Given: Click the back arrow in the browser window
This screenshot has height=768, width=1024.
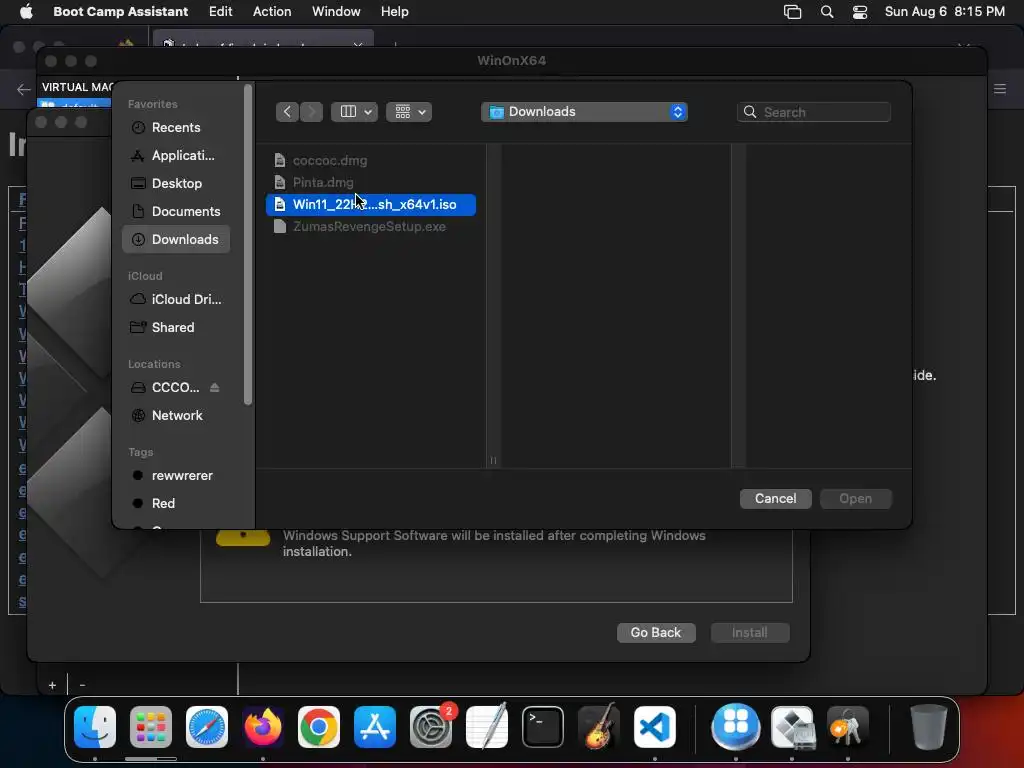Looking at the screenshot, I should point(24,89).
